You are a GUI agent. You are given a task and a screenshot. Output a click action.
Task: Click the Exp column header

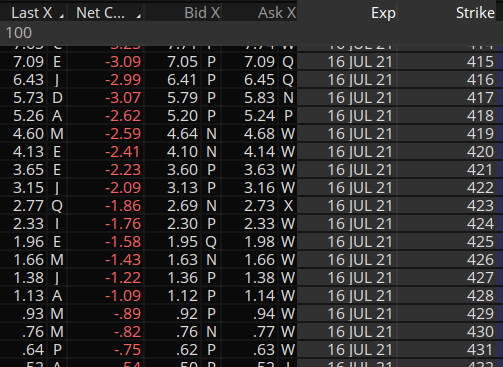coord(383,13)
